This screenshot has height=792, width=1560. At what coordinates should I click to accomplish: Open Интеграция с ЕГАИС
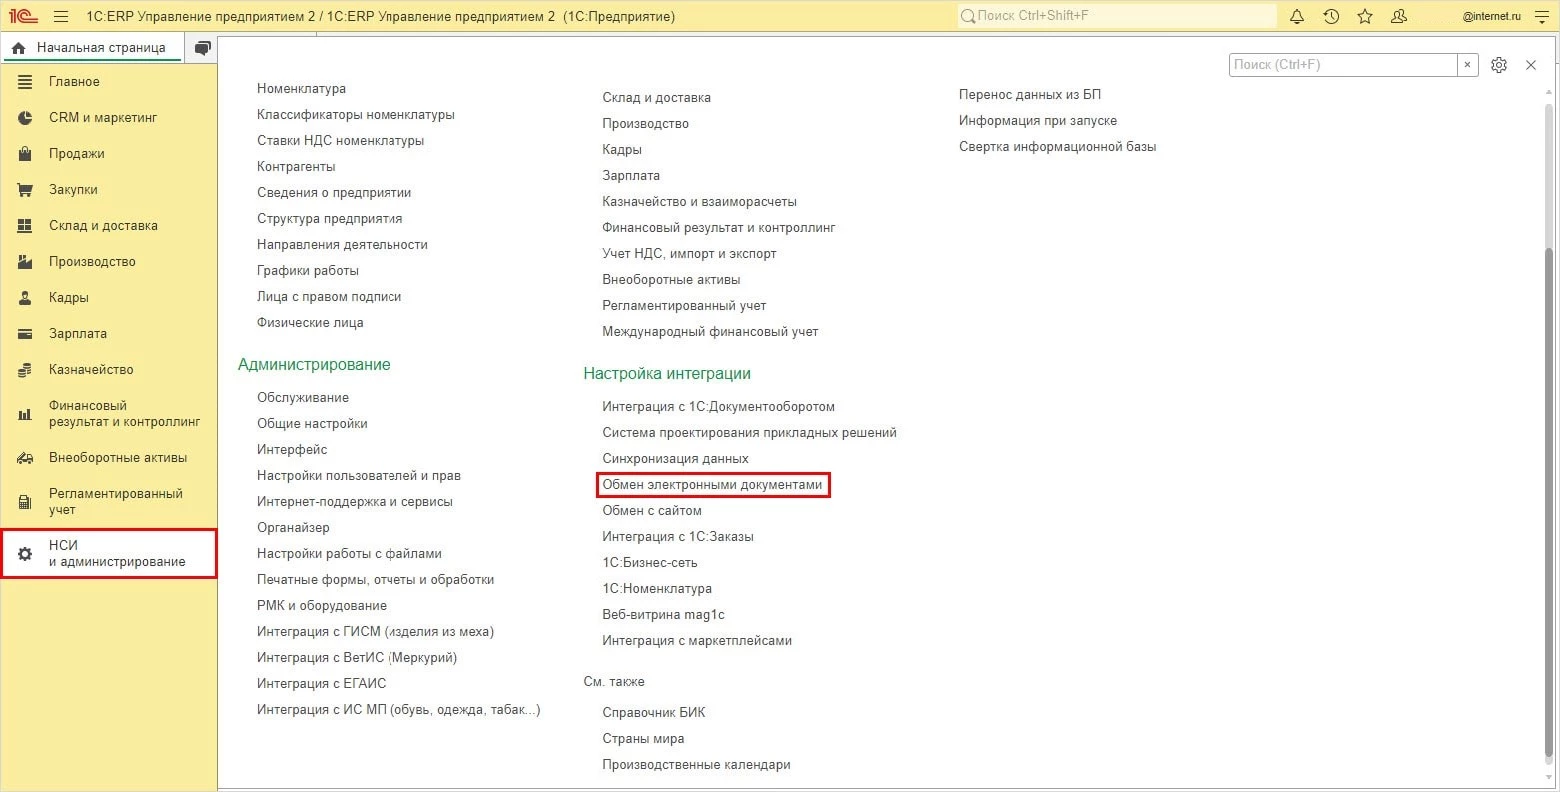point(321,684)
